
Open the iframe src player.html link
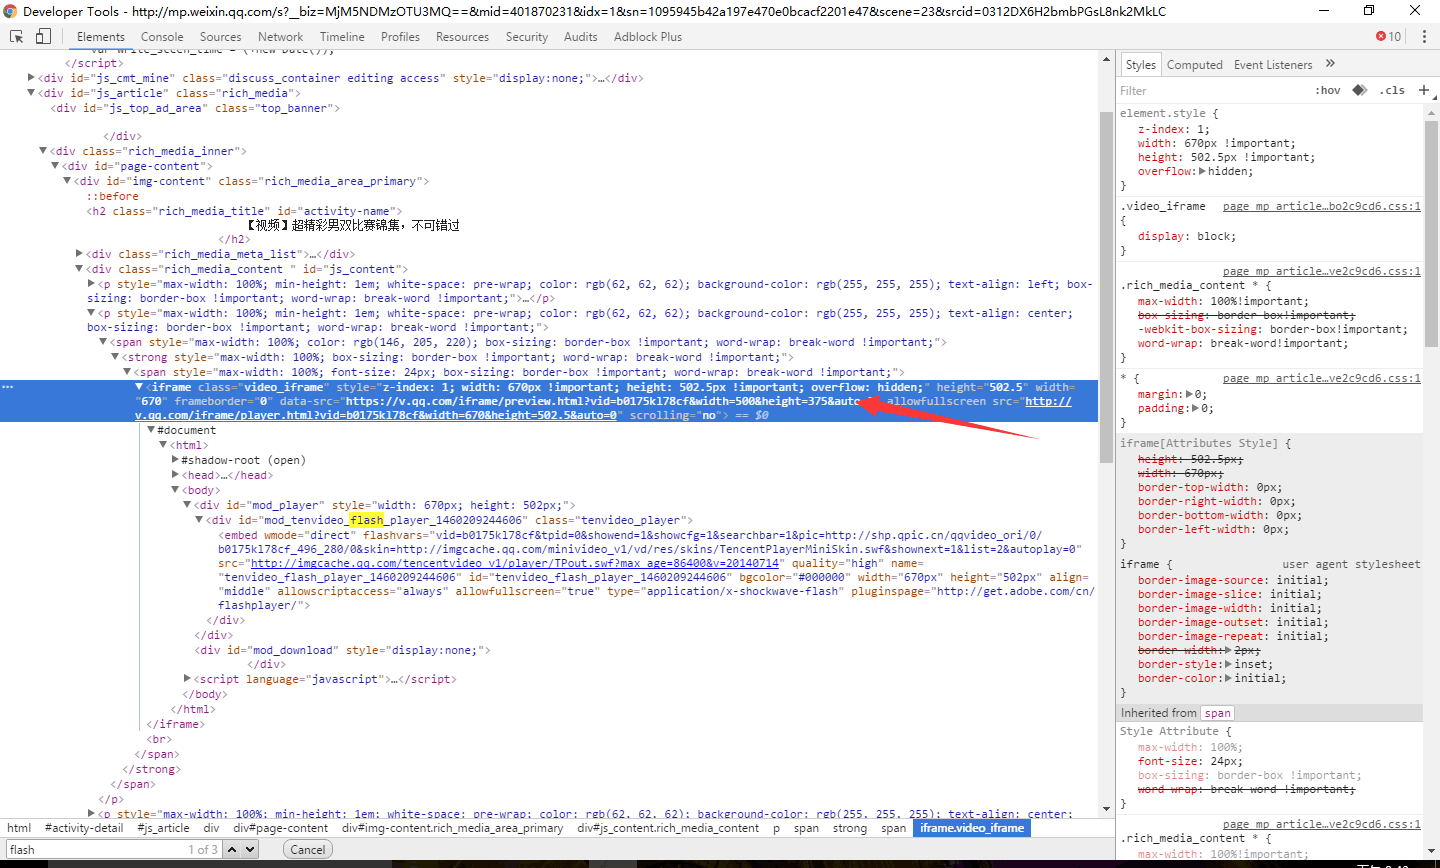coord(603,408)
